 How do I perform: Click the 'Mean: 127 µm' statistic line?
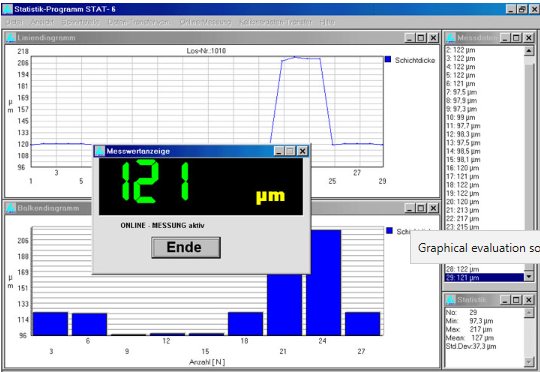tap(470, 338)
